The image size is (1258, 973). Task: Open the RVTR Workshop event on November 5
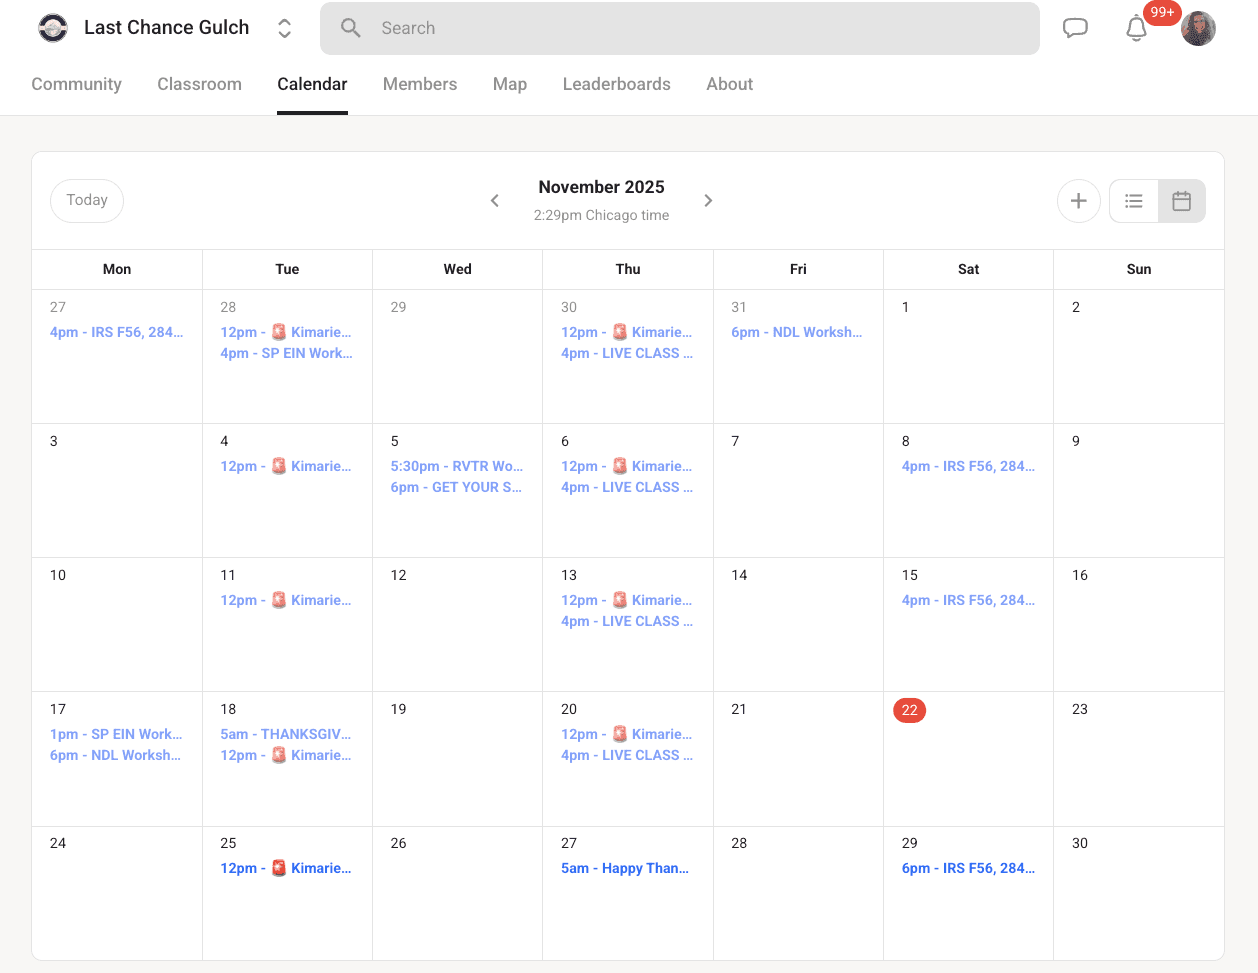click(457, 466)
